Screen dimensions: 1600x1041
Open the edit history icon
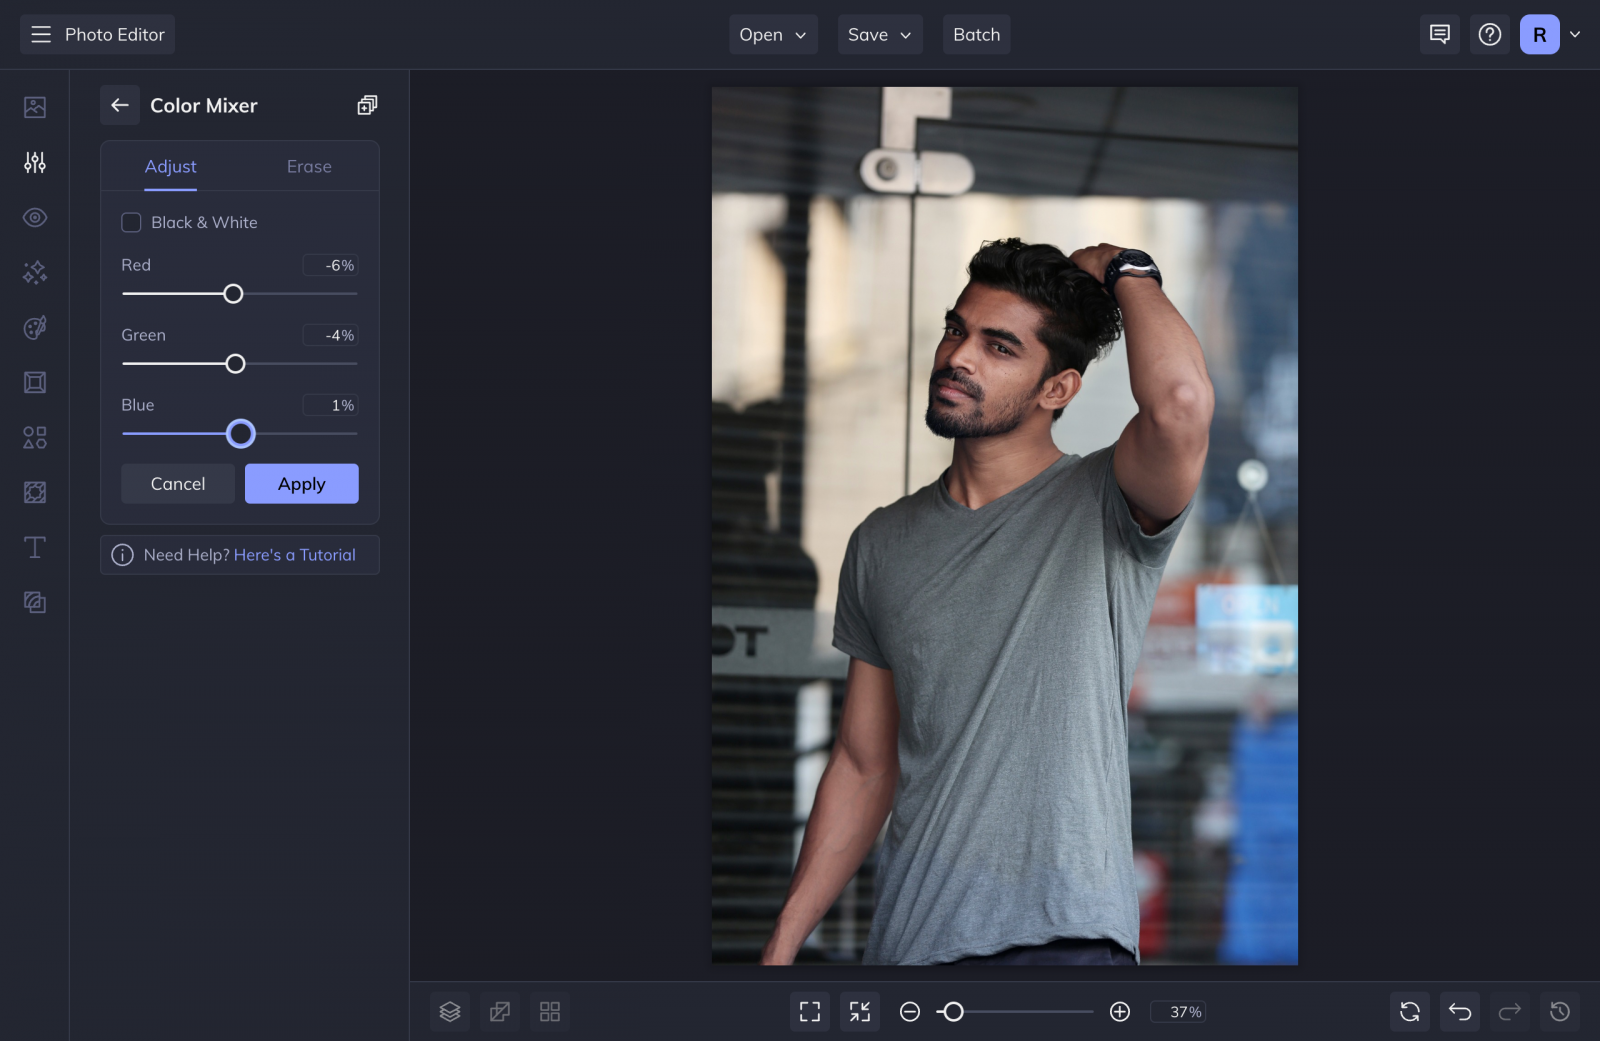pos(1559,1011)
